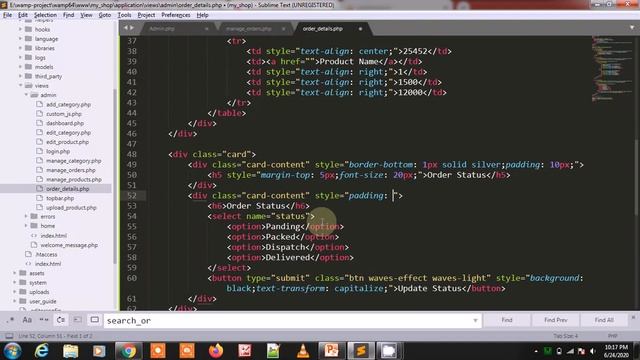This screenshot has height=360, width=640.
Task: Collapse the admin folder
Action: [x=27, y=95]
